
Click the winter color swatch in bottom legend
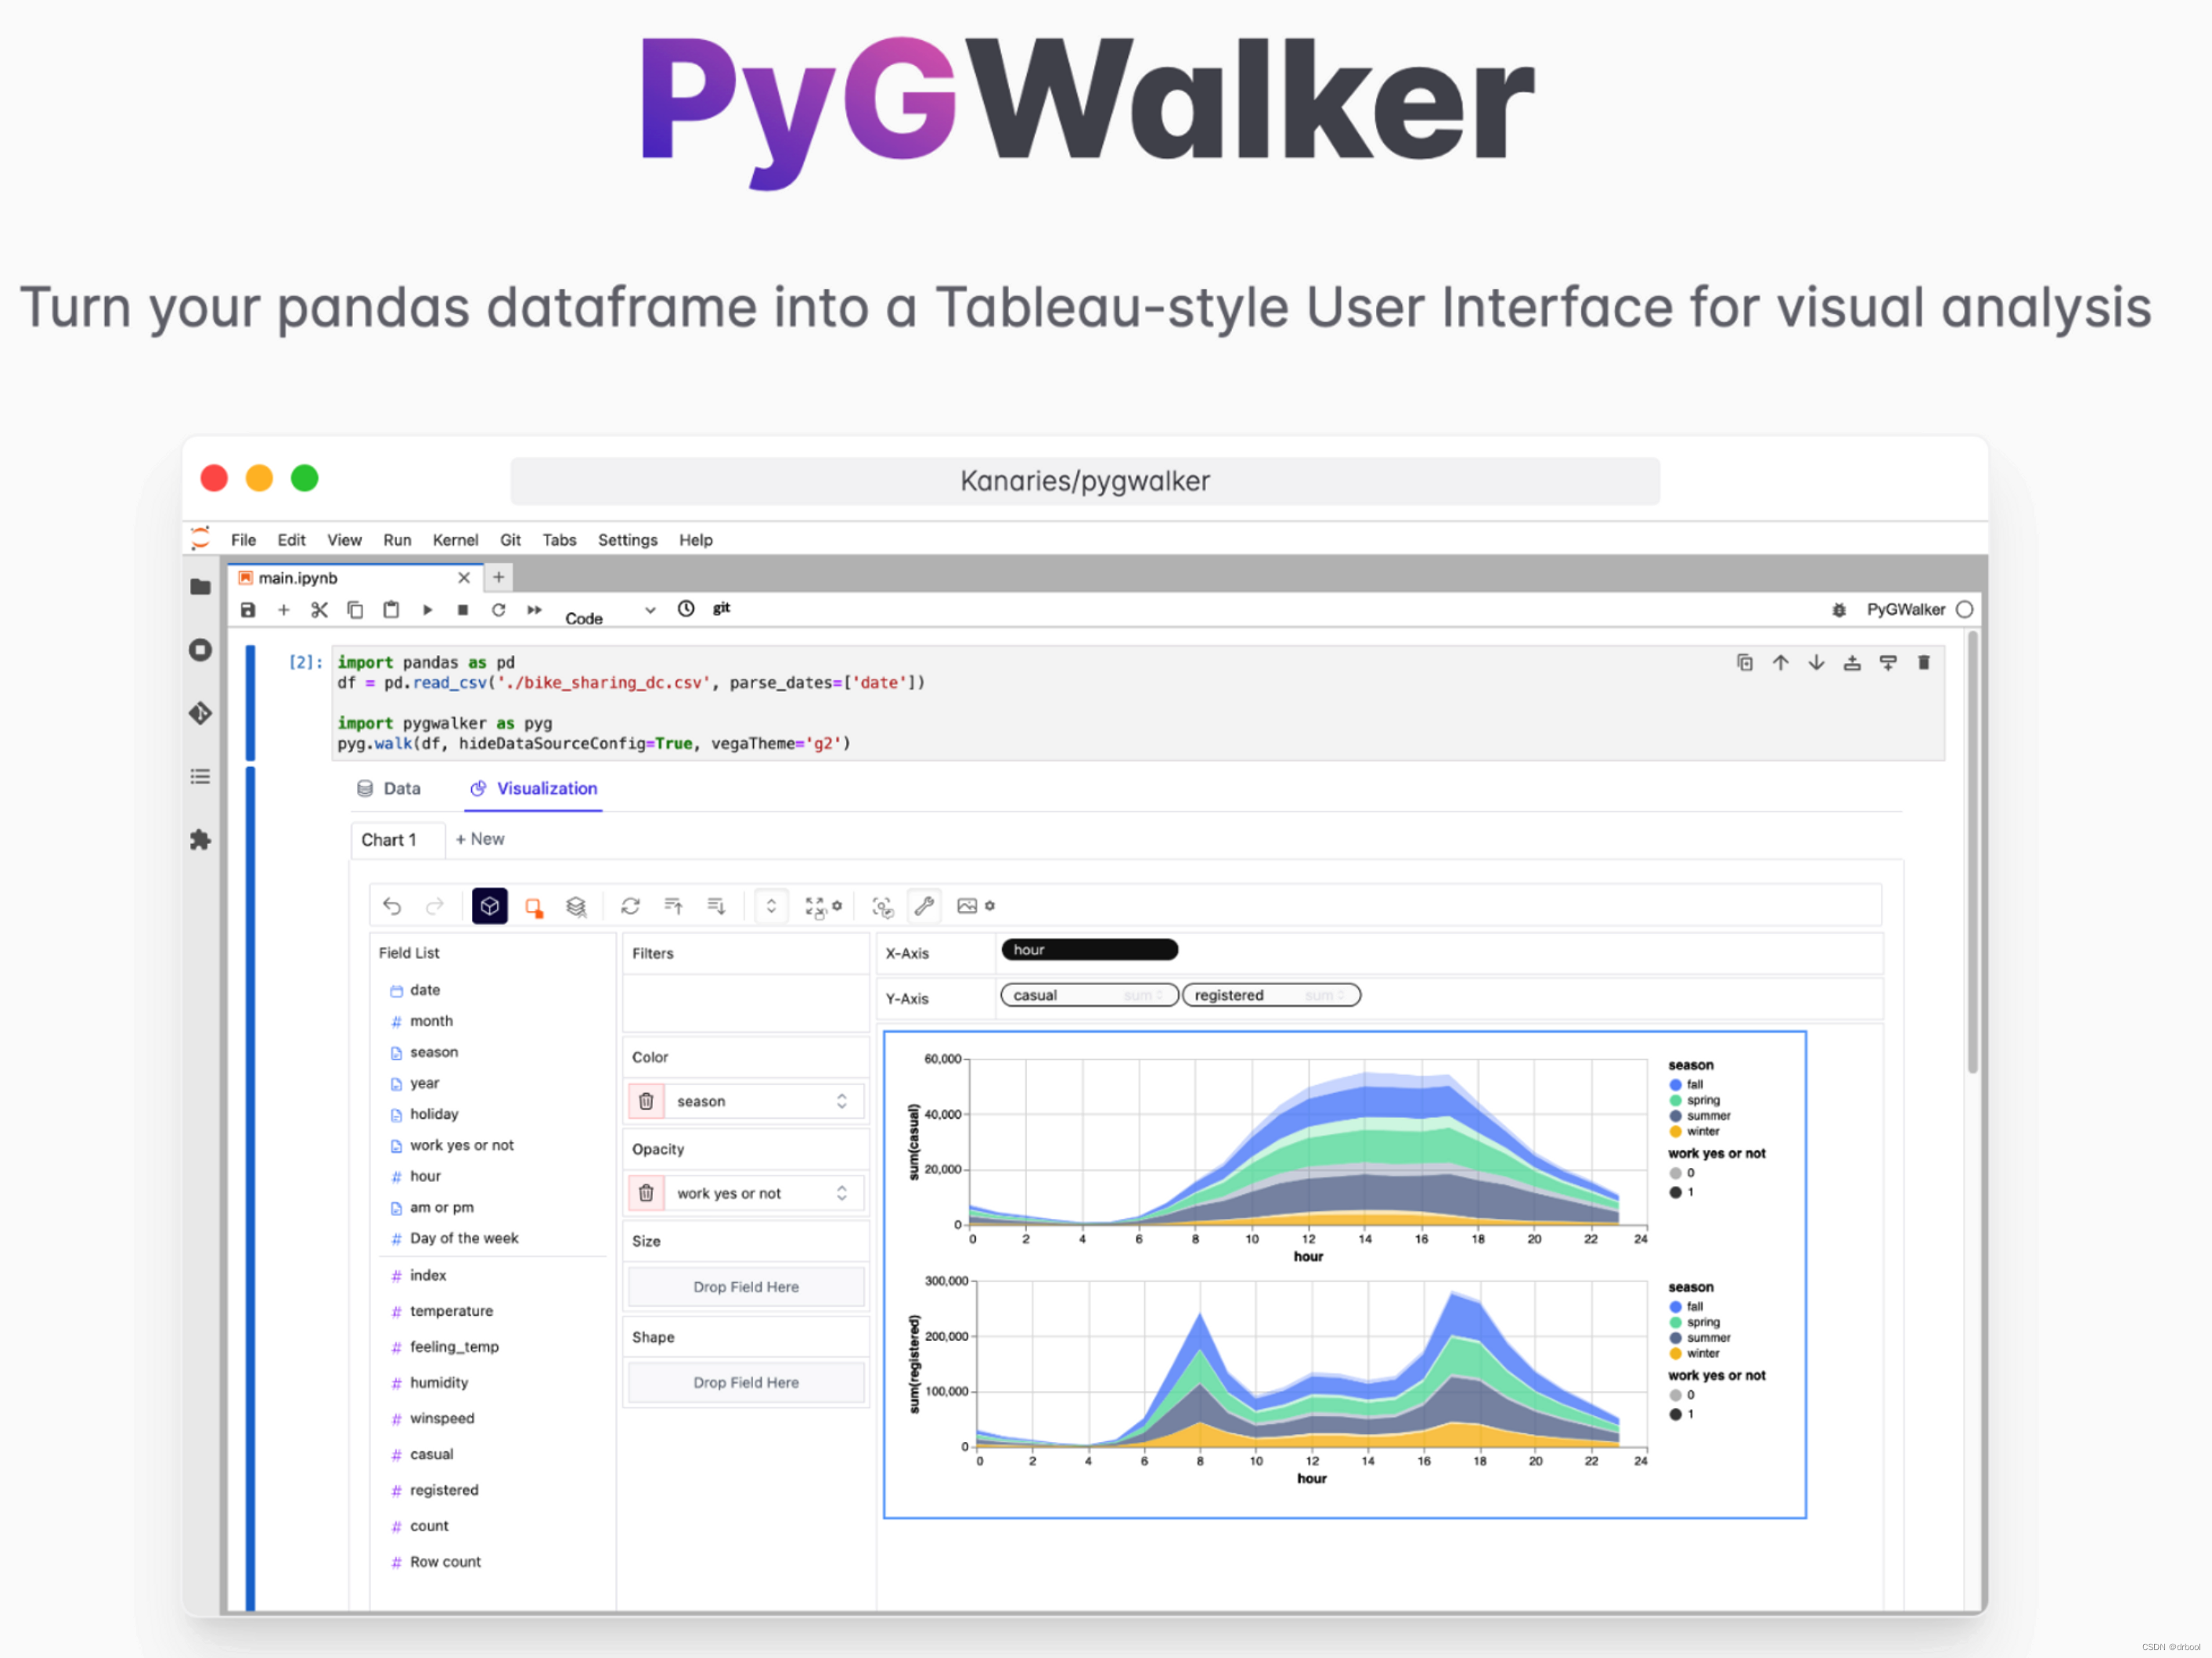point(1675,1353)
